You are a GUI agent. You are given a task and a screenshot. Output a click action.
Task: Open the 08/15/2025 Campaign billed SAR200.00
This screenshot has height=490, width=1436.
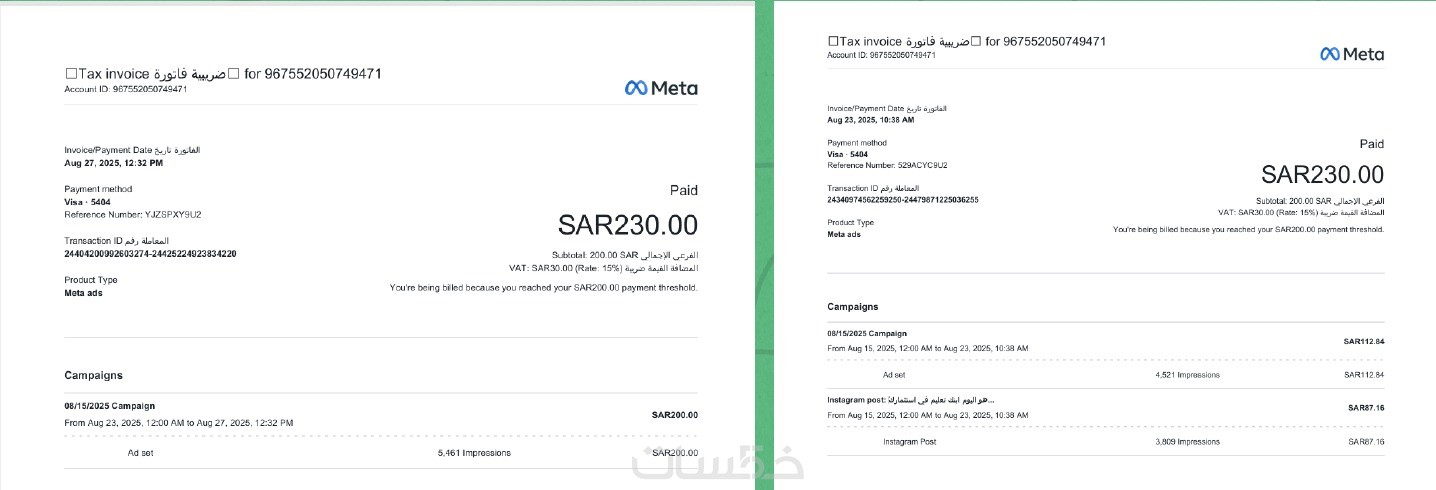click(110, 406)
